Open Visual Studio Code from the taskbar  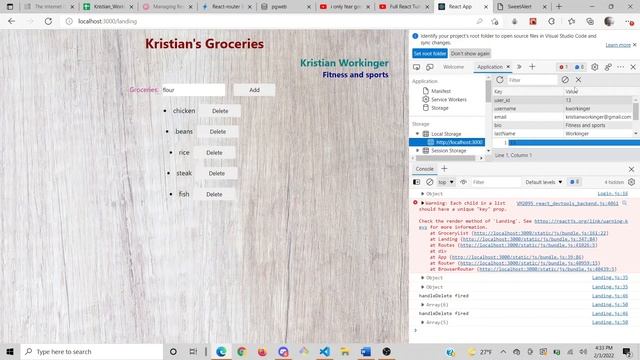click(x=324, y=351)
